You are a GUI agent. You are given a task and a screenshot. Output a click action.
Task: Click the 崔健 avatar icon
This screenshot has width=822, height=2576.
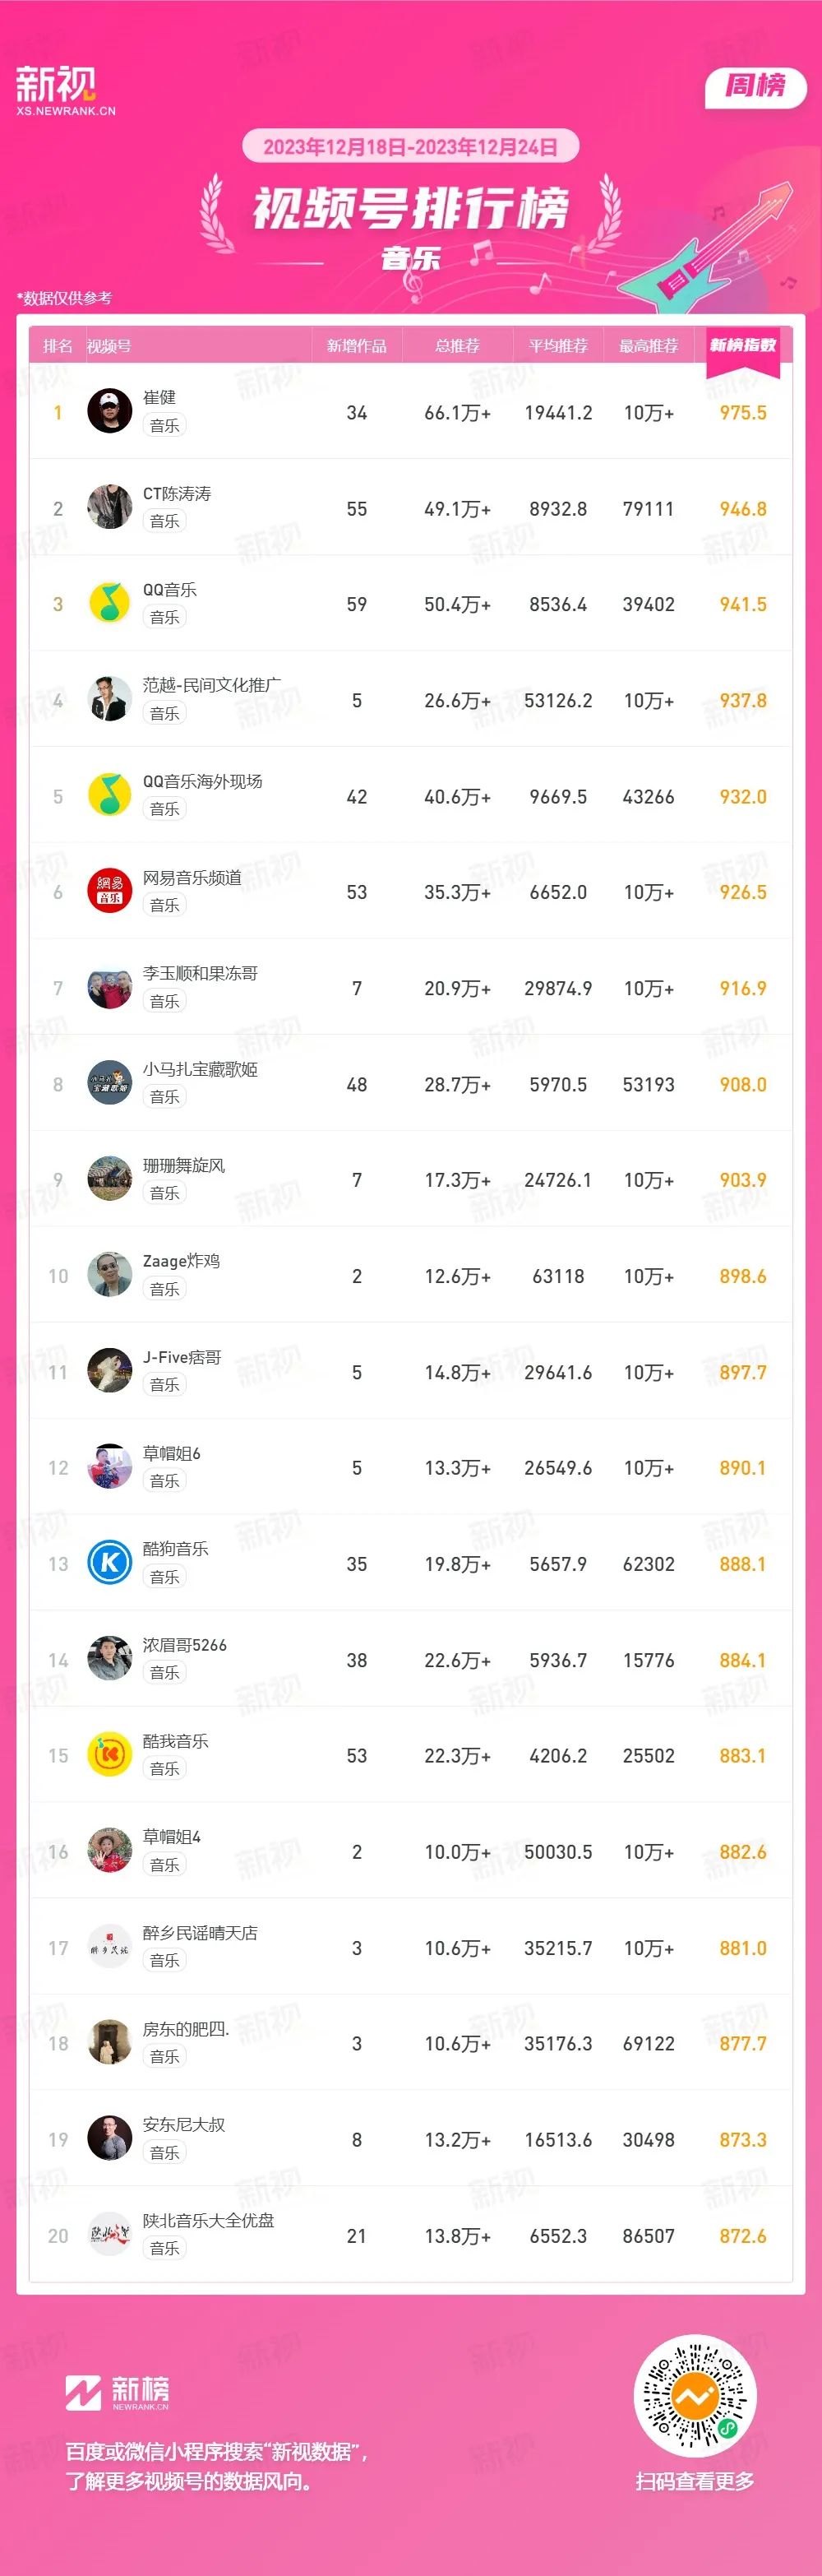point(110,411)
